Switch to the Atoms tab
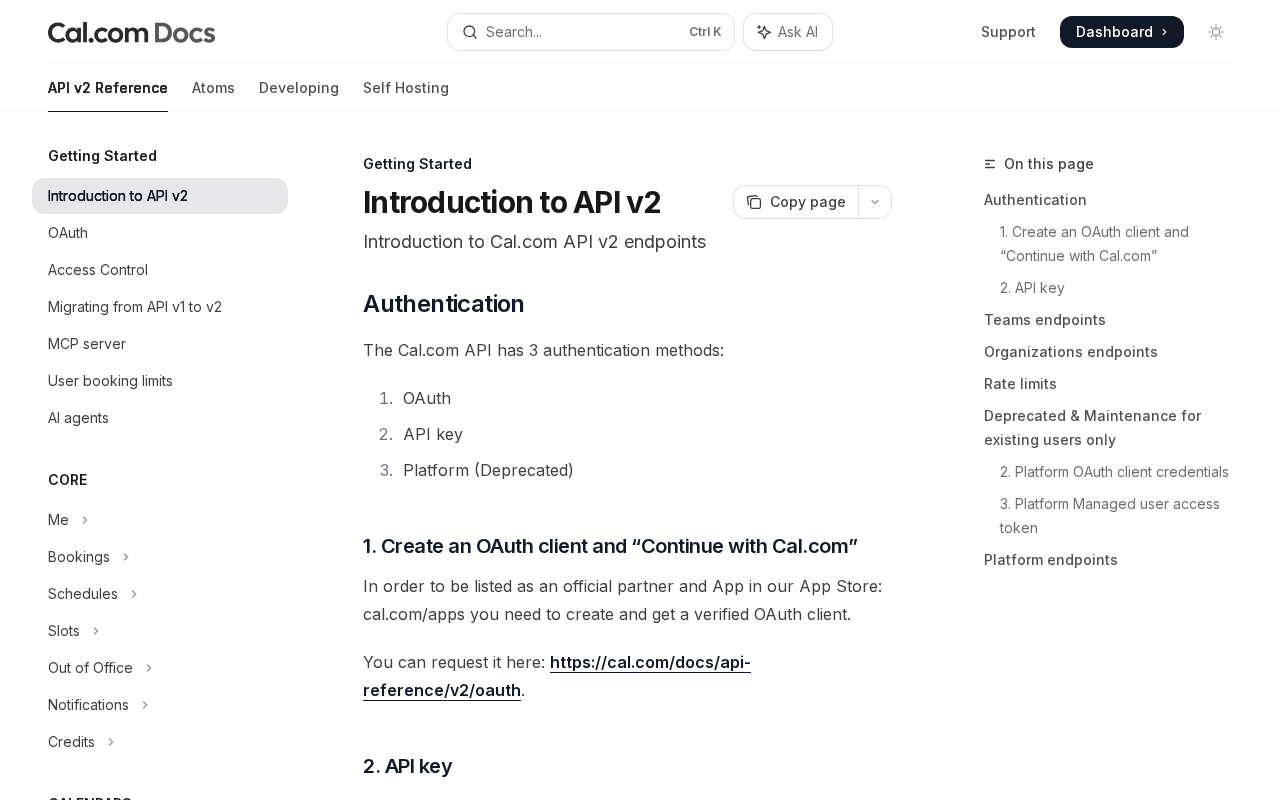The width and height of the screenshot is (1280, 800). (213, 88)
